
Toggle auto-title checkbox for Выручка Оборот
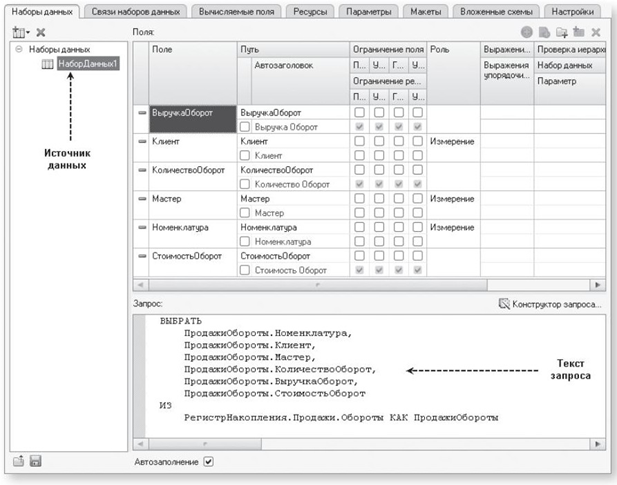[245, 127]
